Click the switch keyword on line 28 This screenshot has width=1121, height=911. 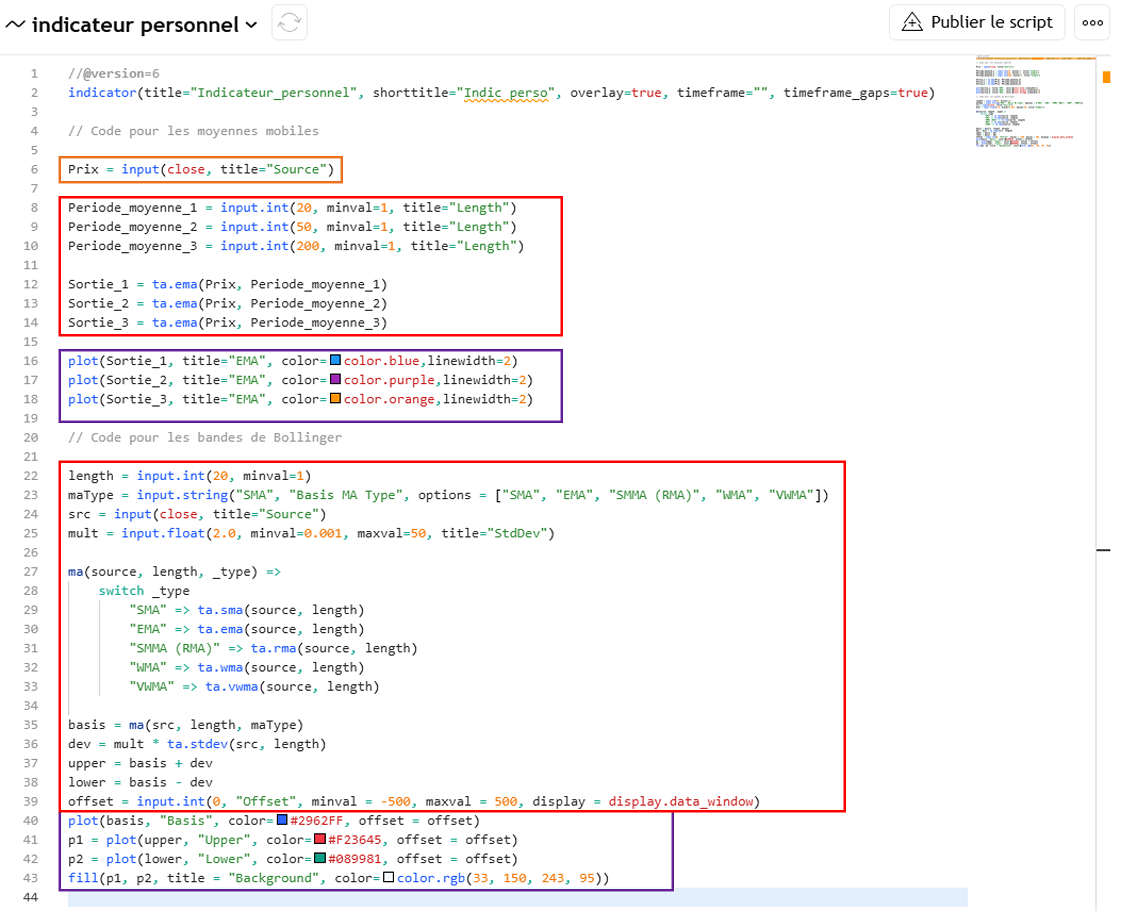[x=121, y=591]
